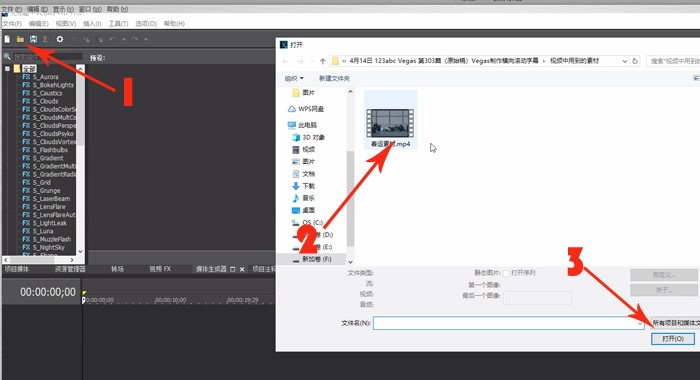Screen dimensions: 700x380
Task: Select OS (C:) drive in sidebar
Action: [x=307, y=222]
